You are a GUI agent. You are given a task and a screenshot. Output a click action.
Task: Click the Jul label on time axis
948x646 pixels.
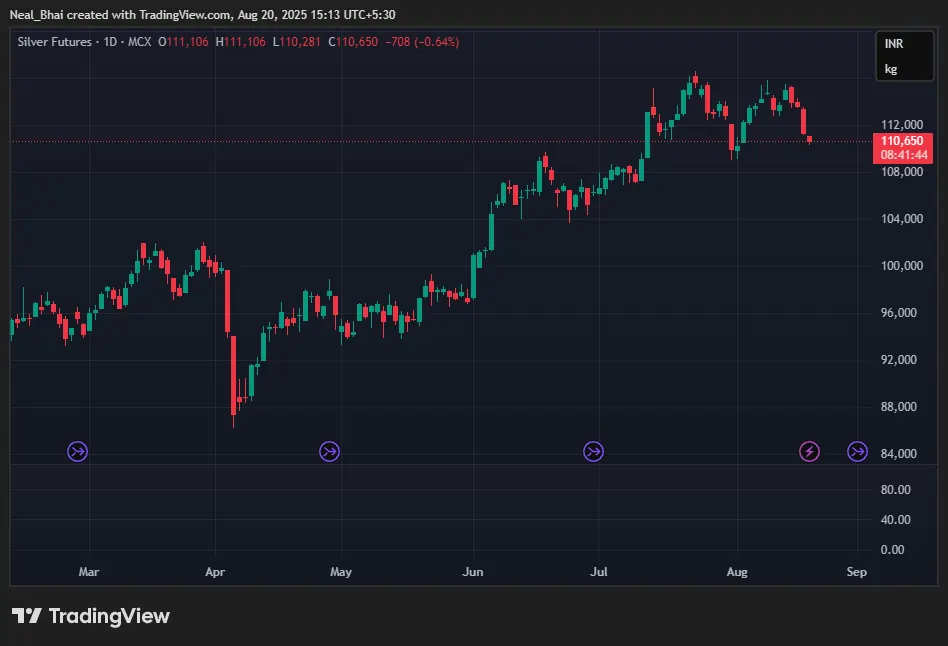[599, 572]
